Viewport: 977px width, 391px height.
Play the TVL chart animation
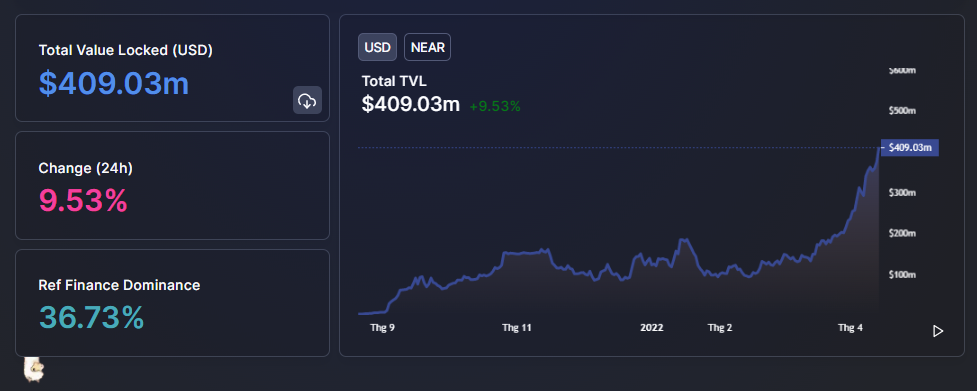pos(938,331)
